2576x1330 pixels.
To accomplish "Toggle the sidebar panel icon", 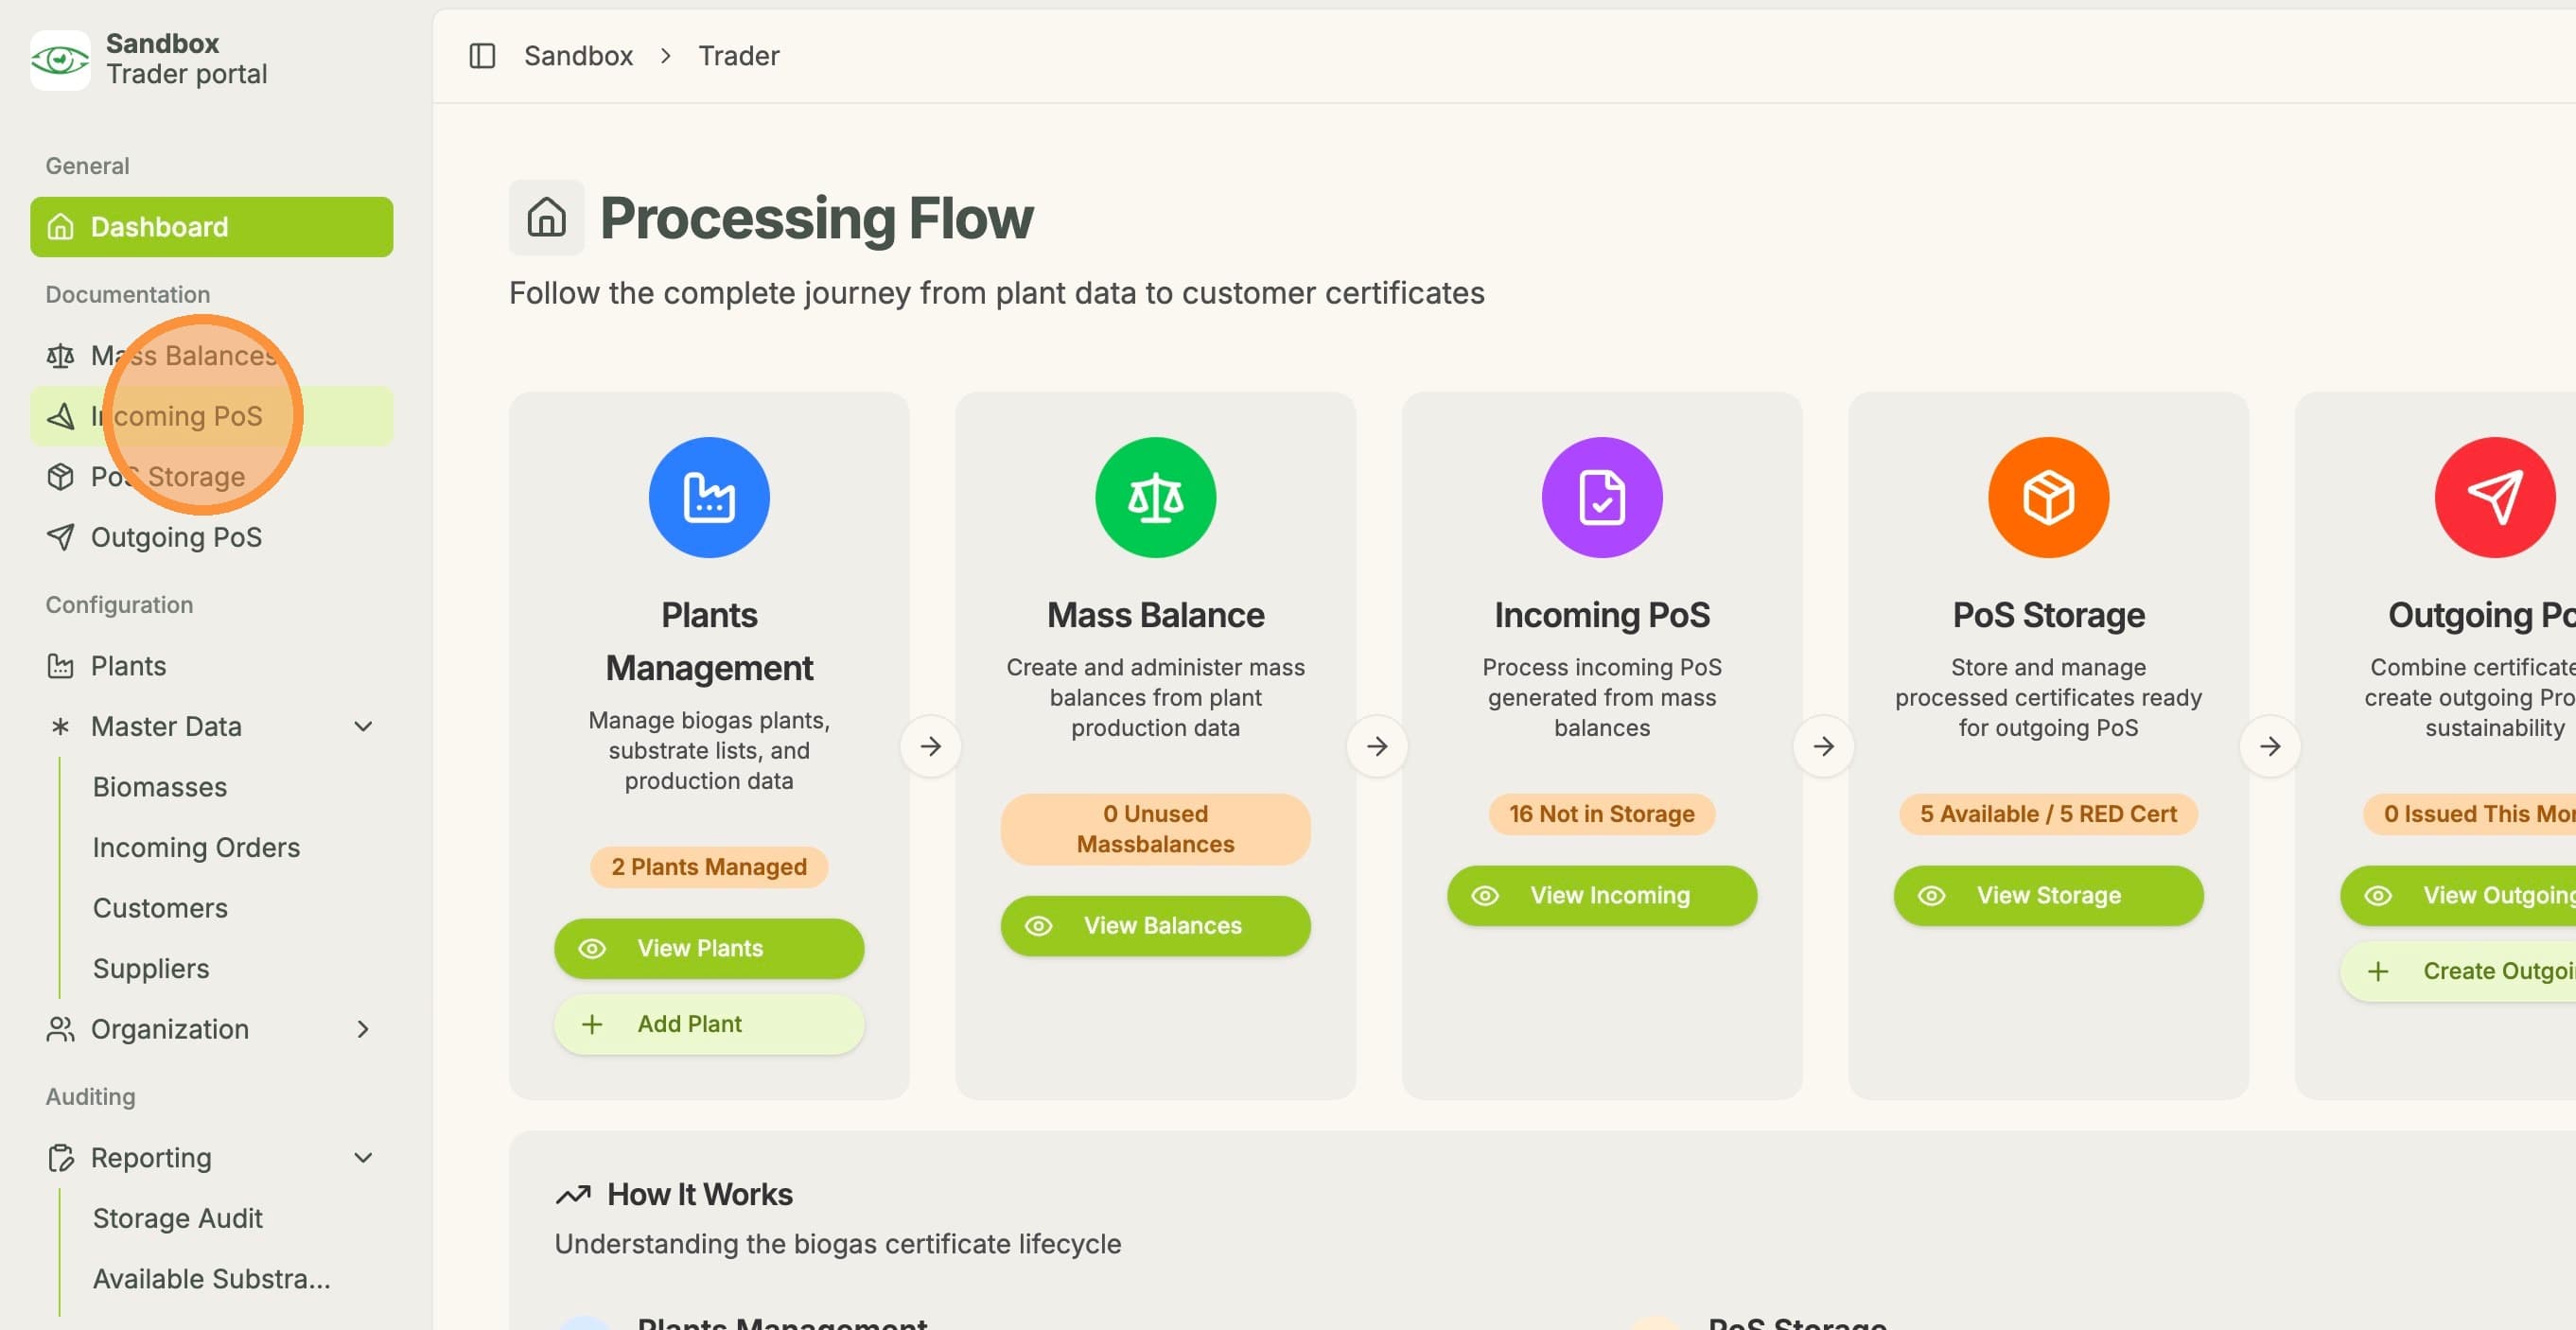I will (482, 56).
